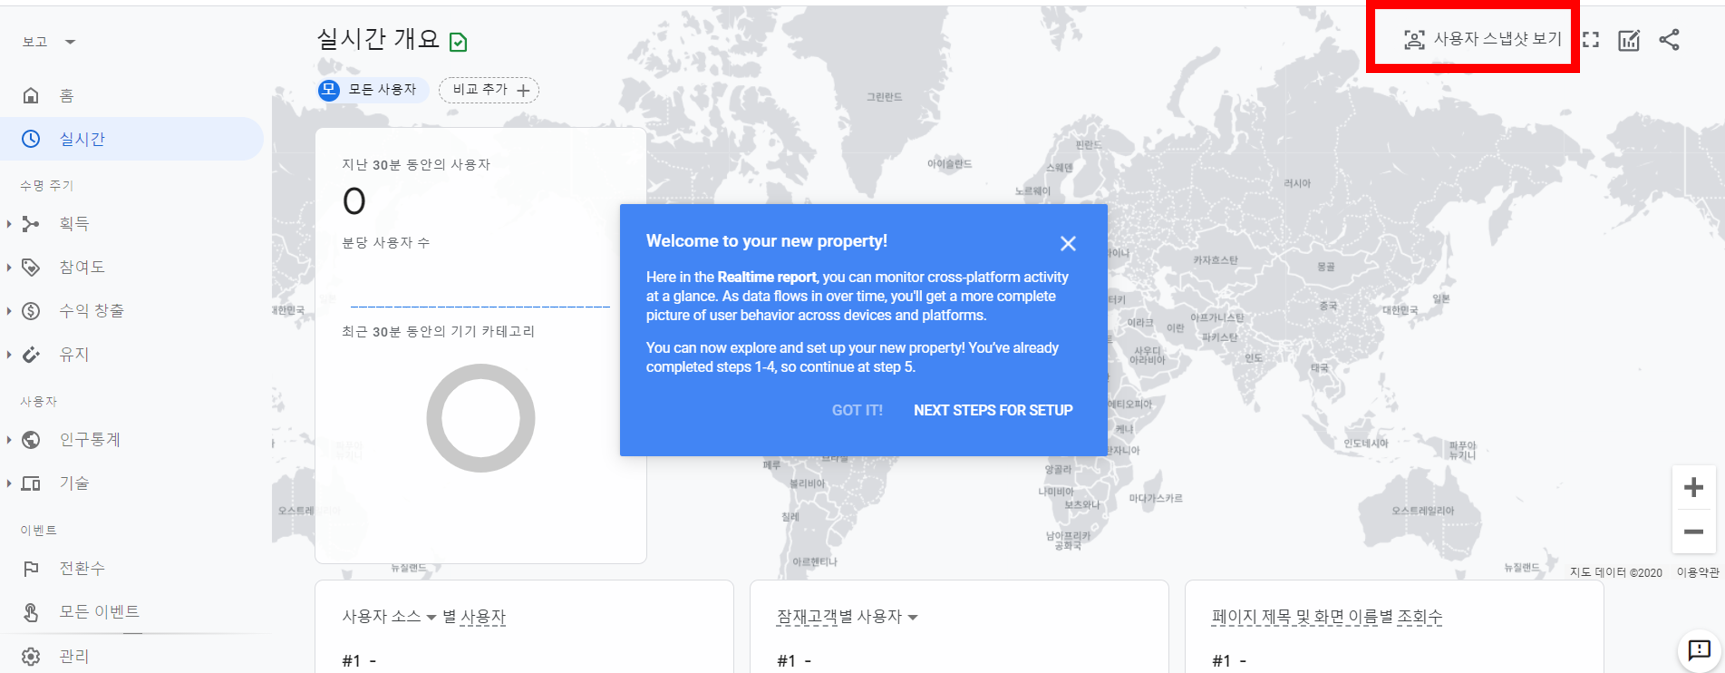Open the 보고 dropdown at top left
The image size is (1725, 673).
coord(49,42)
